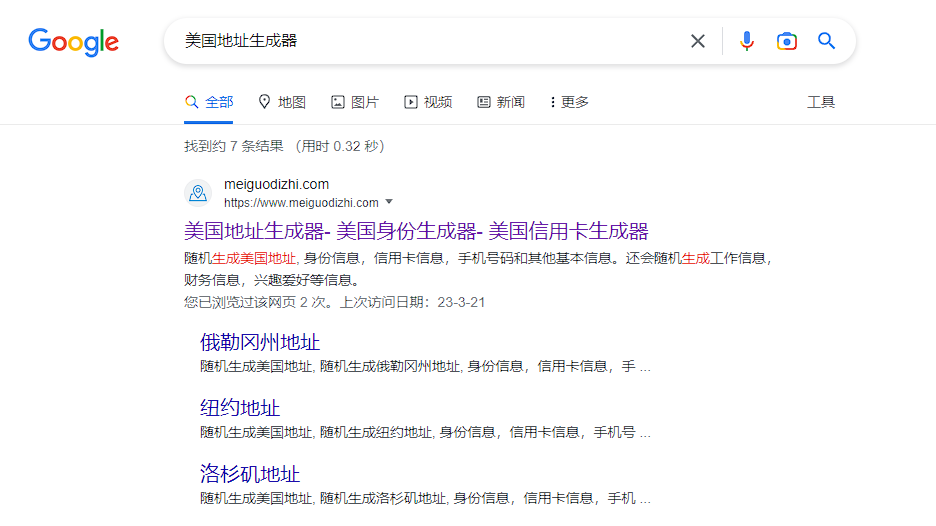Click the description under 俄勒冈州地址

pyautogui.click(x=425, y=366)
